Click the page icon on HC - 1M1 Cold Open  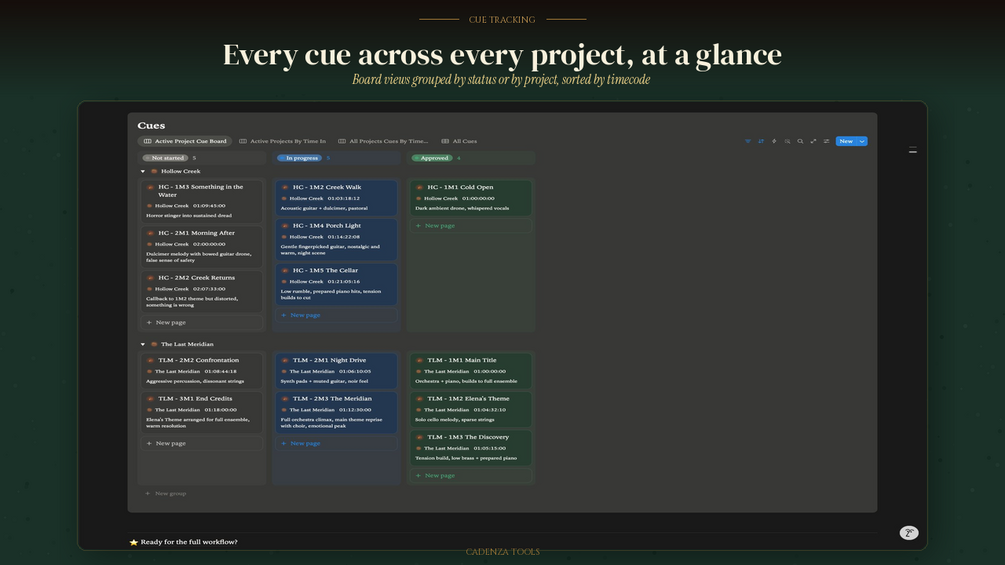tap(420, 187)
